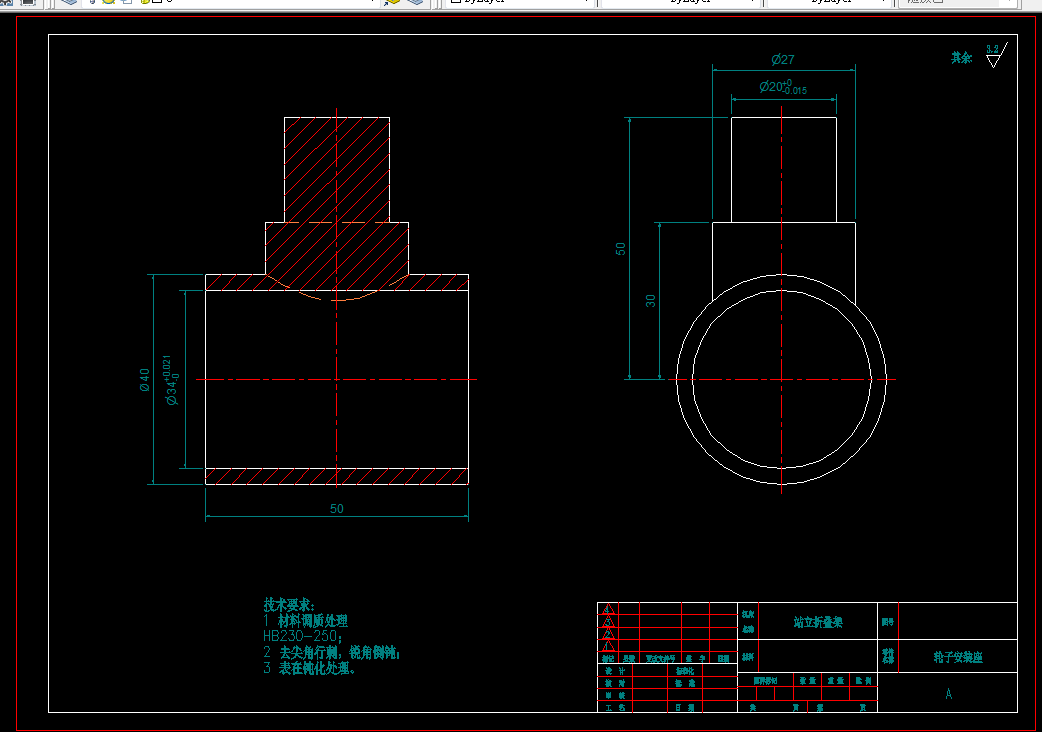
Task: Pick the vertical 30 dimension text
Action: pos(651,301)
